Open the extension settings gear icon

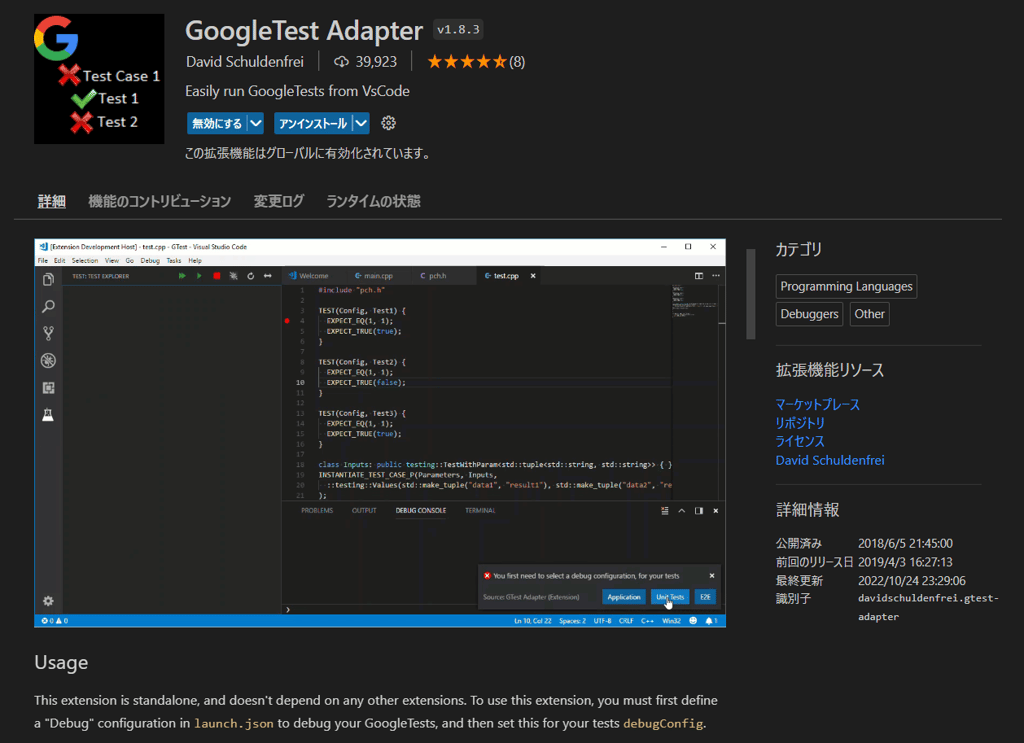pyautogui.click(x=388, y=123)
